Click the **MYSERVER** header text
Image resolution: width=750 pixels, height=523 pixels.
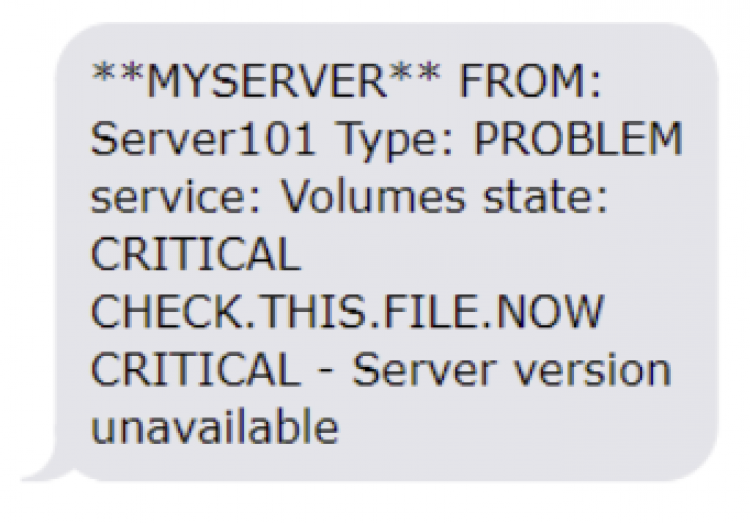coord(266,80)
